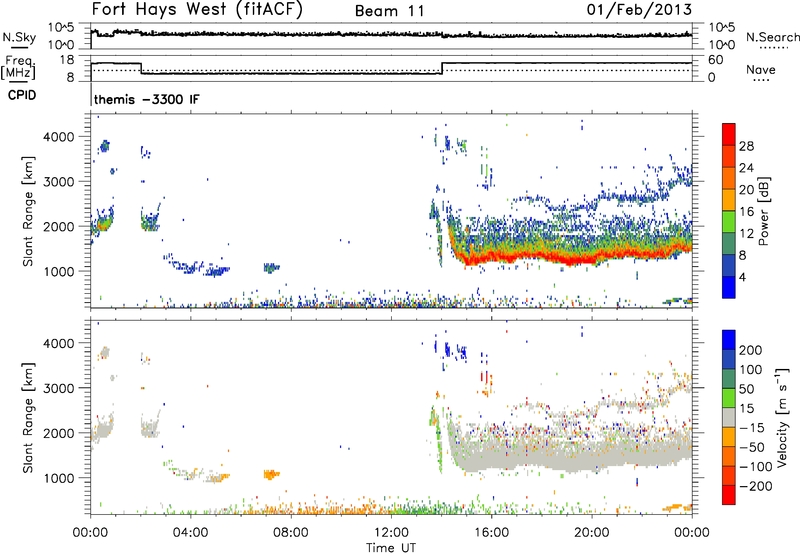Click the '−100' label on Velocity colorbar
Image resolution: width=800 pixels, height=554 pixels.
758,466
